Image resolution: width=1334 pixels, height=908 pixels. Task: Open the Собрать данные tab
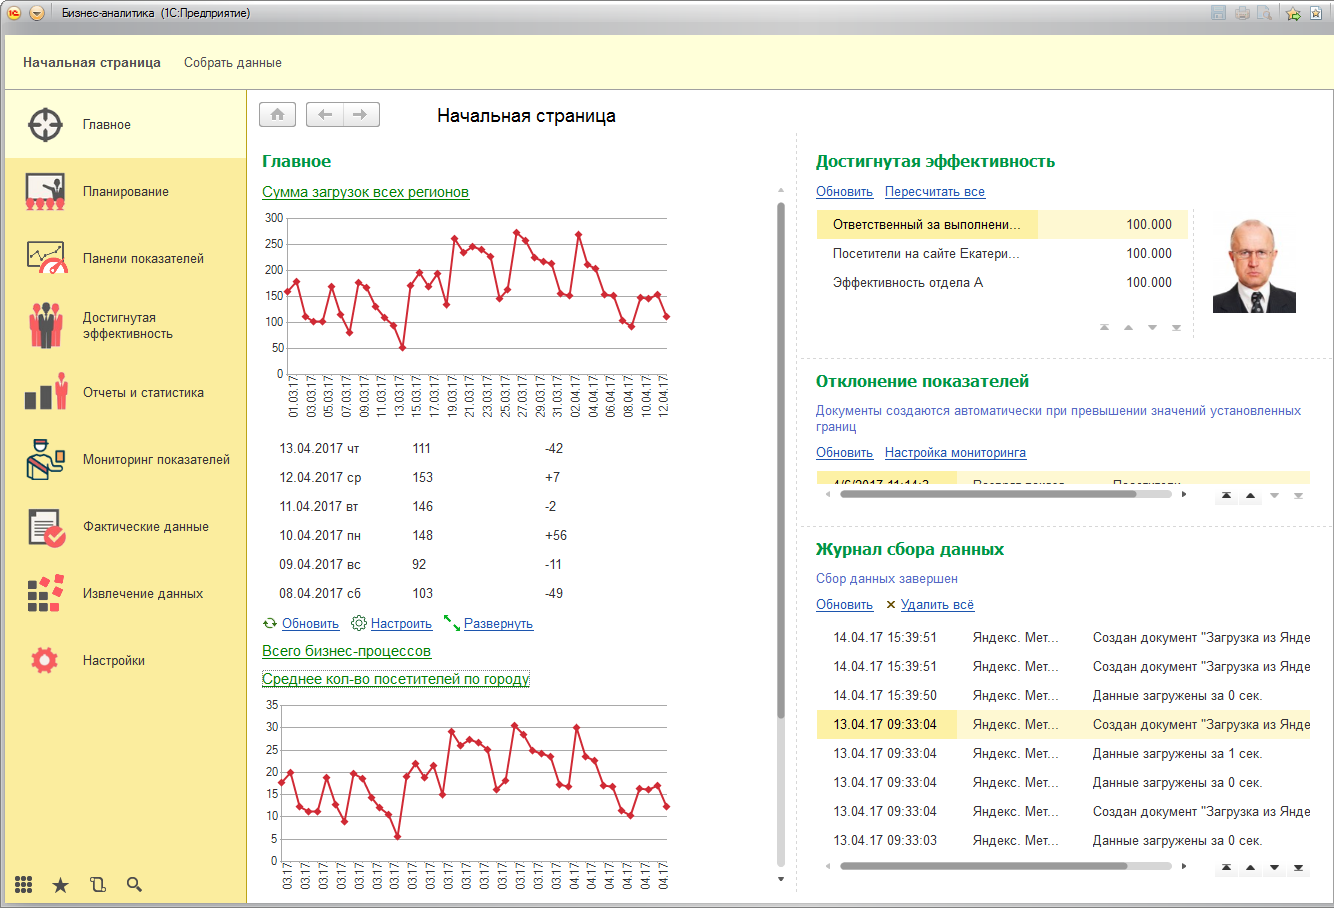233,62
